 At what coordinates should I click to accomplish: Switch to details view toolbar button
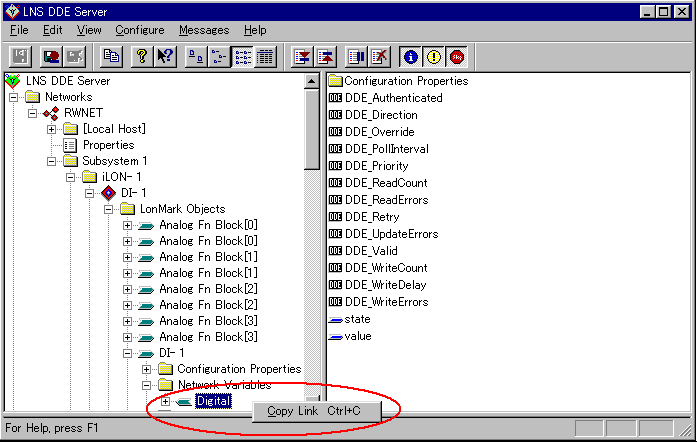point(265,57)
